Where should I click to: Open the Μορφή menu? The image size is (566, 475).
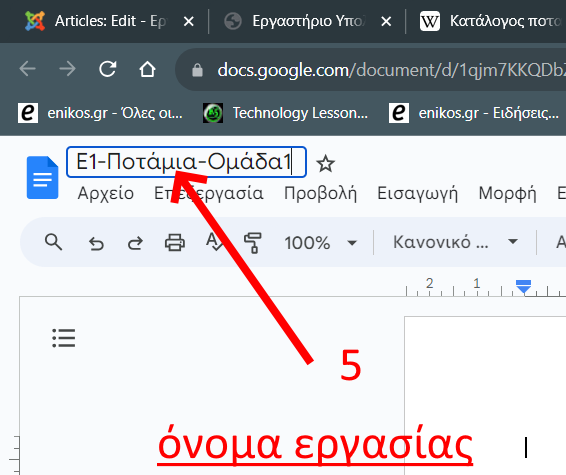[507, 193]
